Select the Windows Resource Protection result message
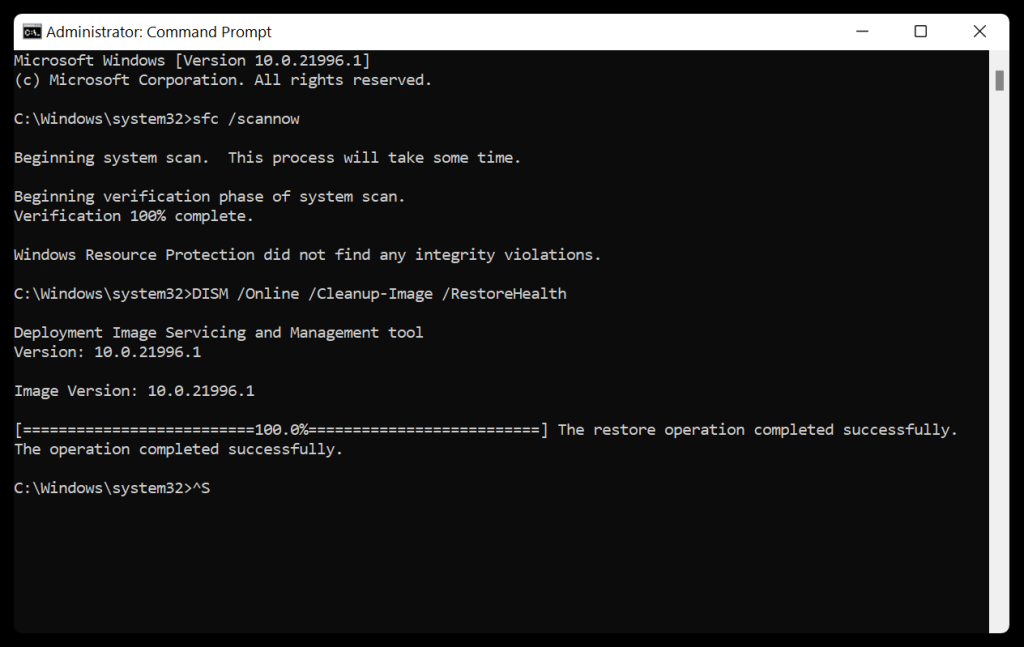 (305, 254)
